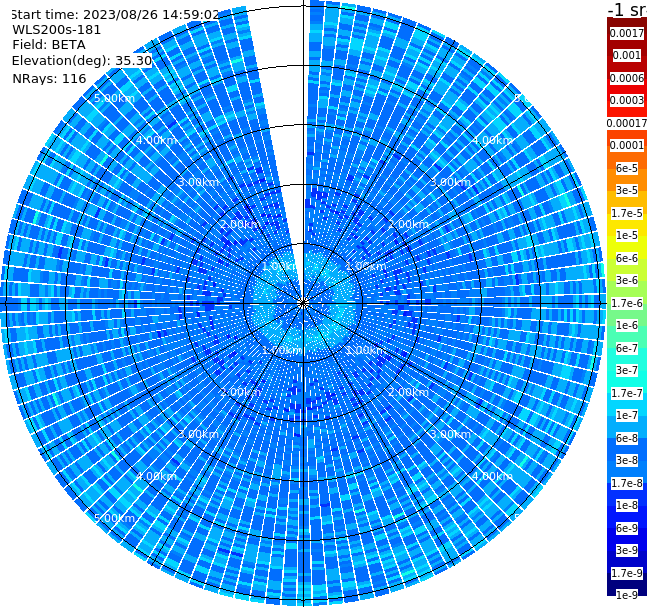Click the 1.7e-7 colorbar tick
Viewport: 647px width, 607px height.
tap(627, 393)
